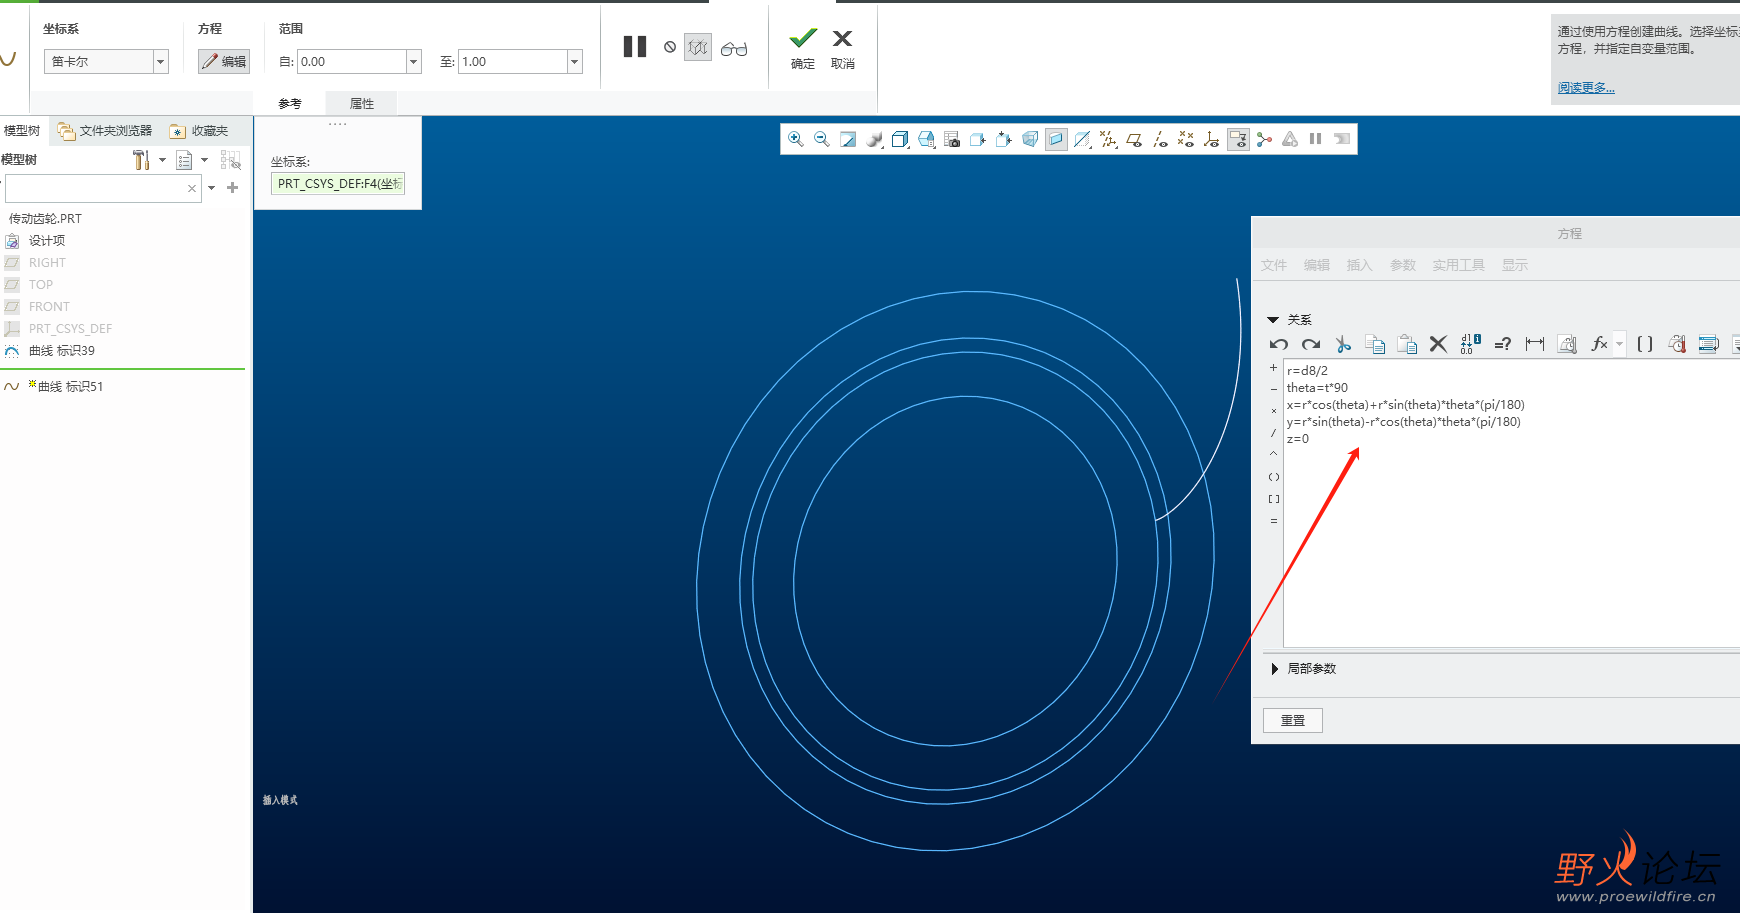Open the display style cube icon
The height and width of the screenshot is (913, 1740).
coord(900,139)
